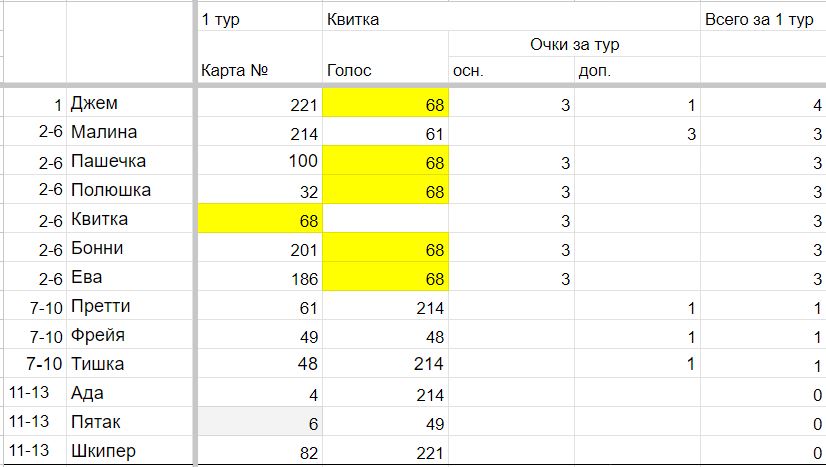
Task: Select the rank cell 7-10 beside Фрейя
Action: (35, 334)
